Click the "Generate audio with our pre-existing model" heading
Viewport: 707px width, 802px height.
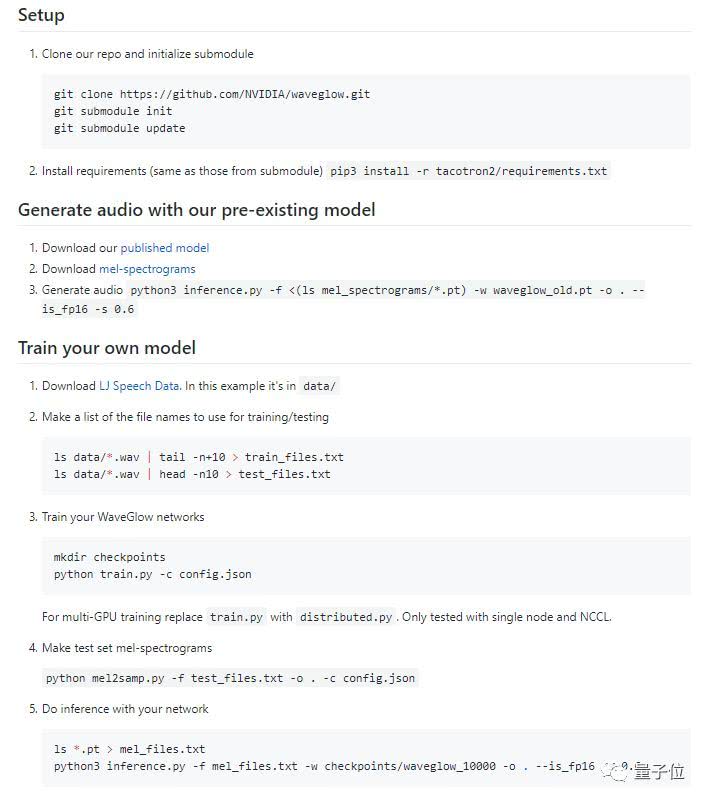(197, 210)
